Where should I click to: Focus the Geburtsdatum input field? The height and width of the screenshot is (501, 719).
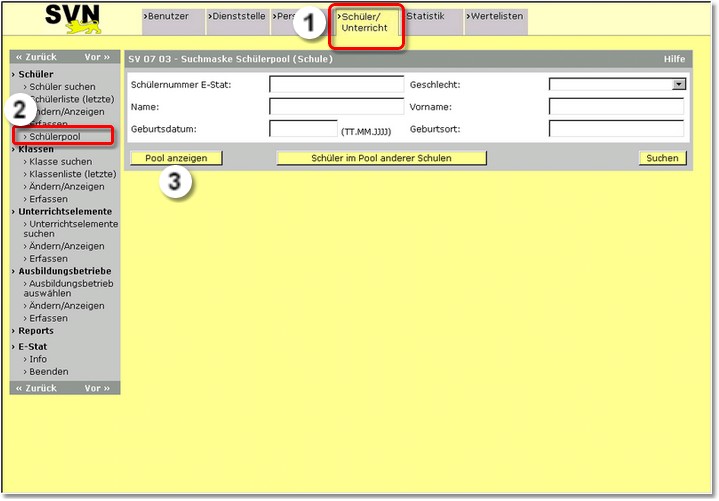click(x=303, y=128)
